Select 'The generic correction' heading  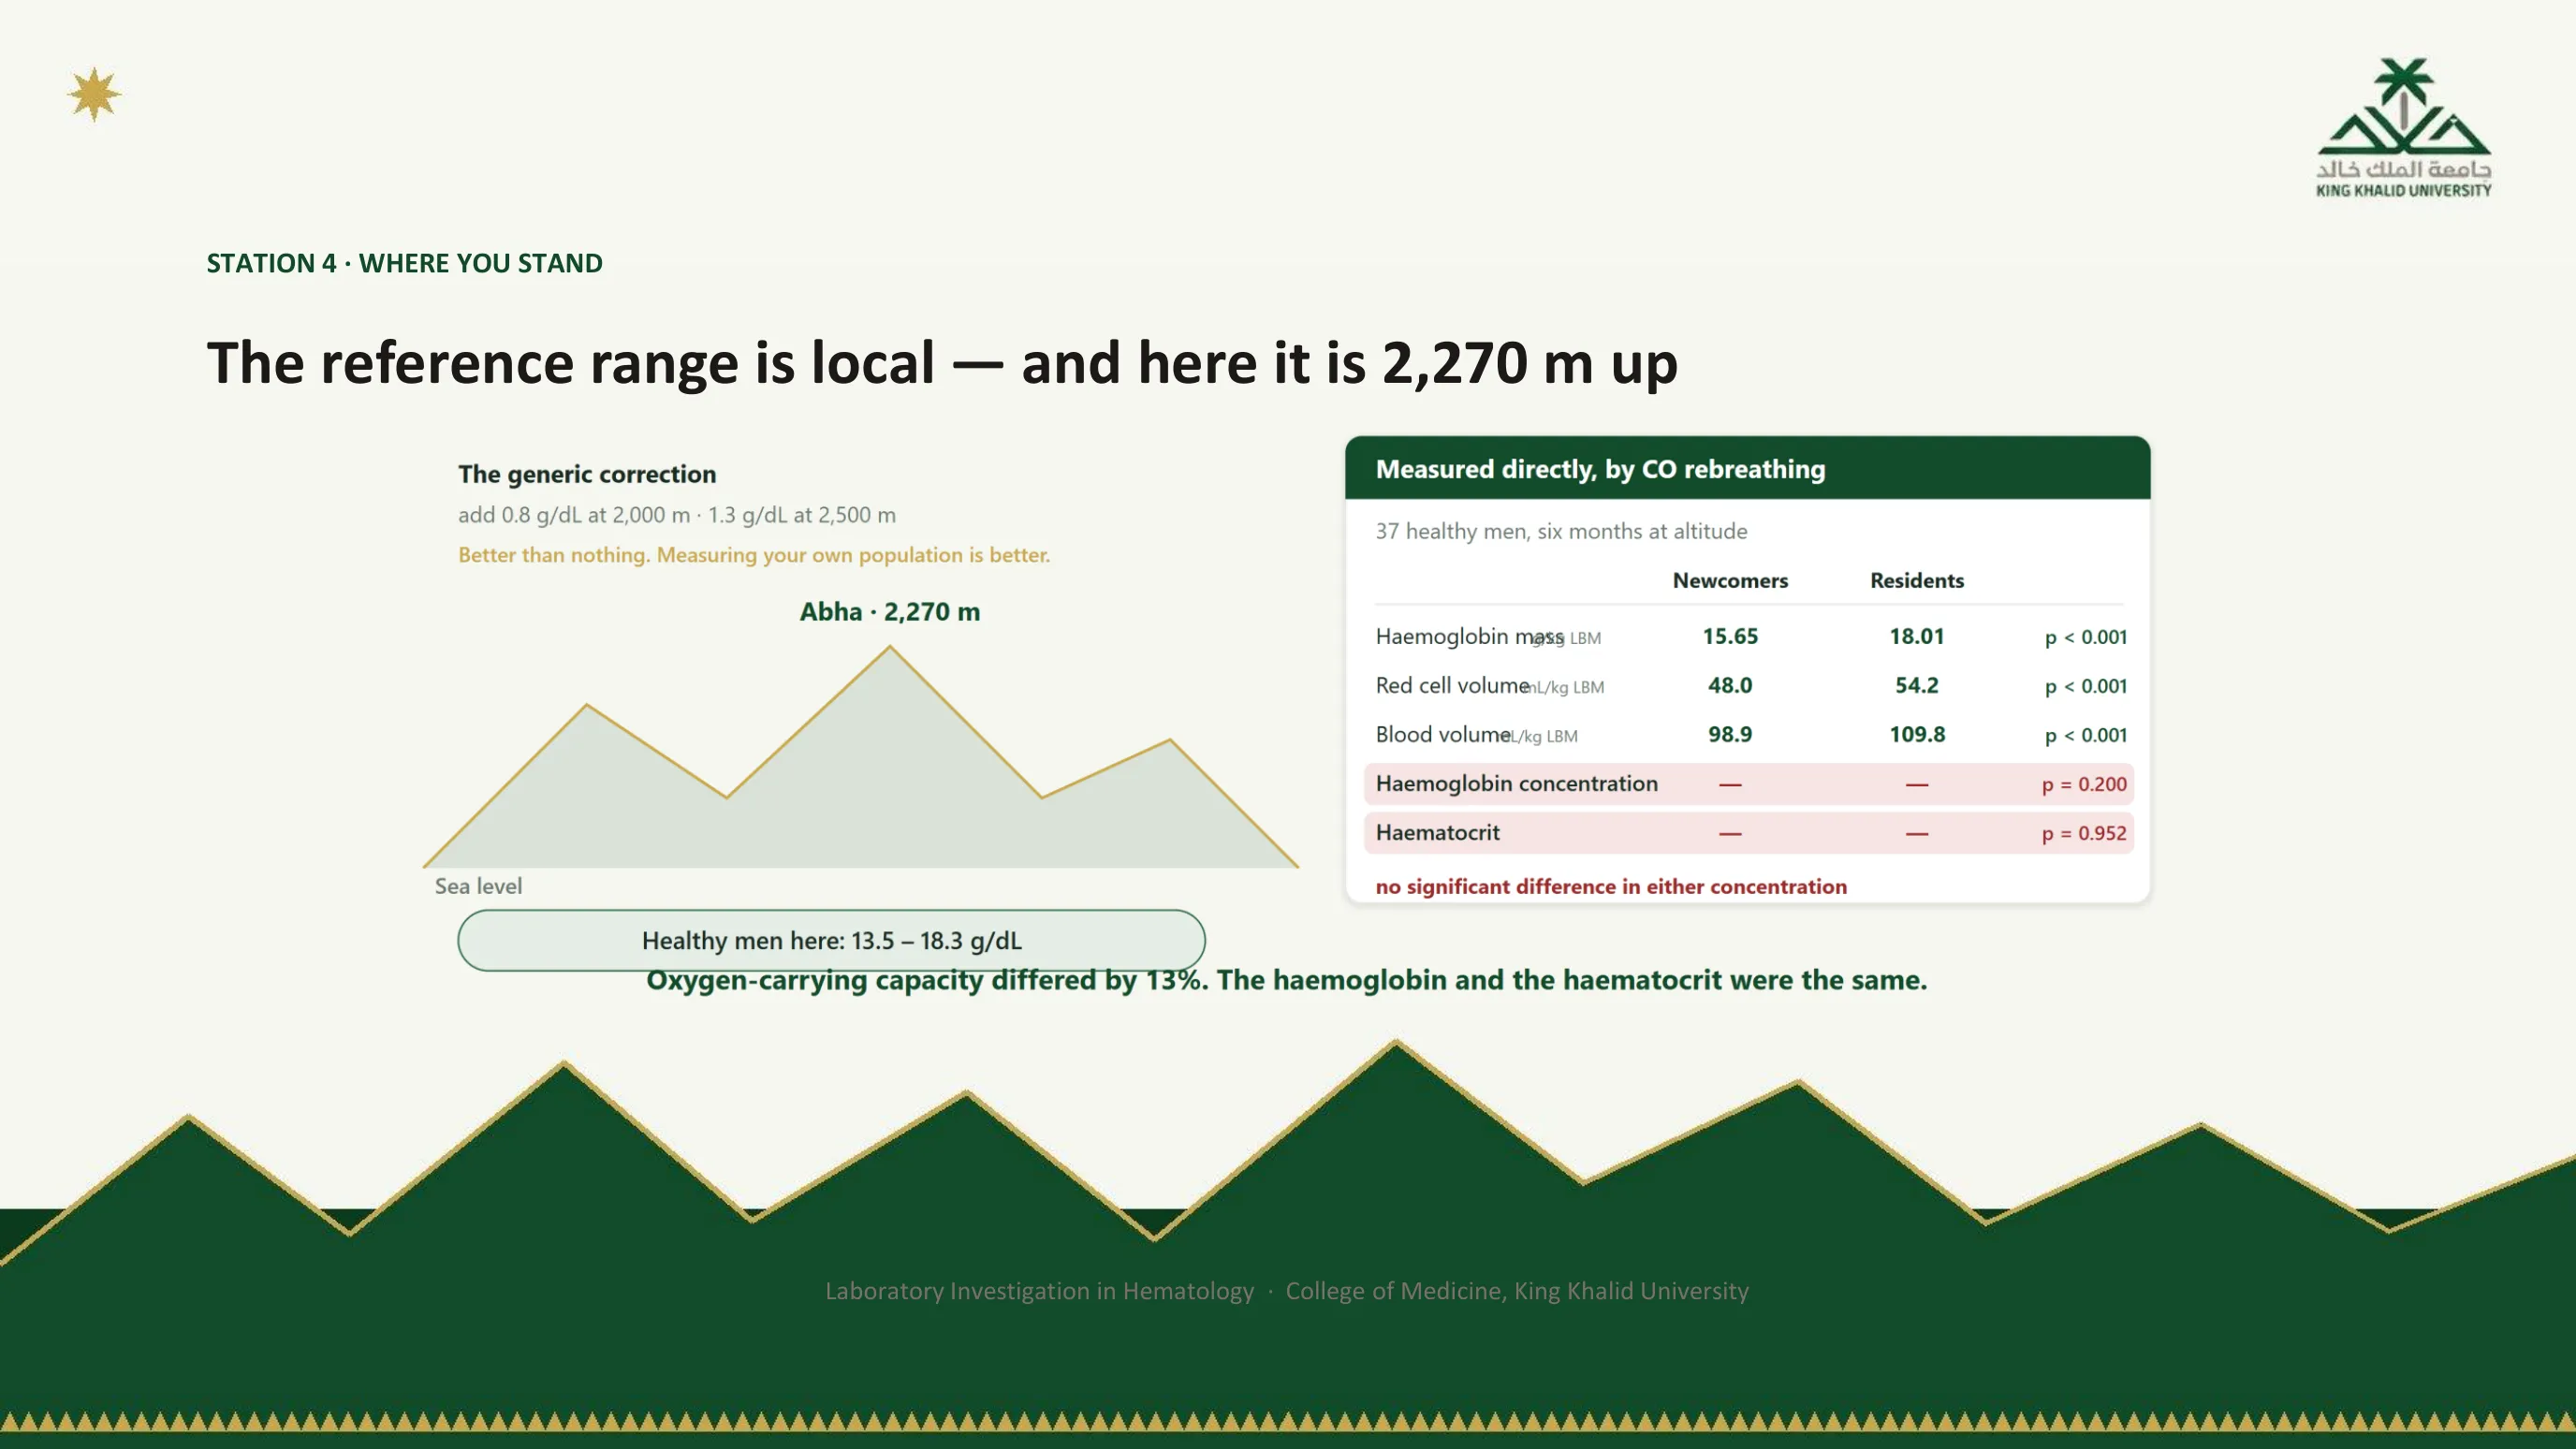[587, 474]
